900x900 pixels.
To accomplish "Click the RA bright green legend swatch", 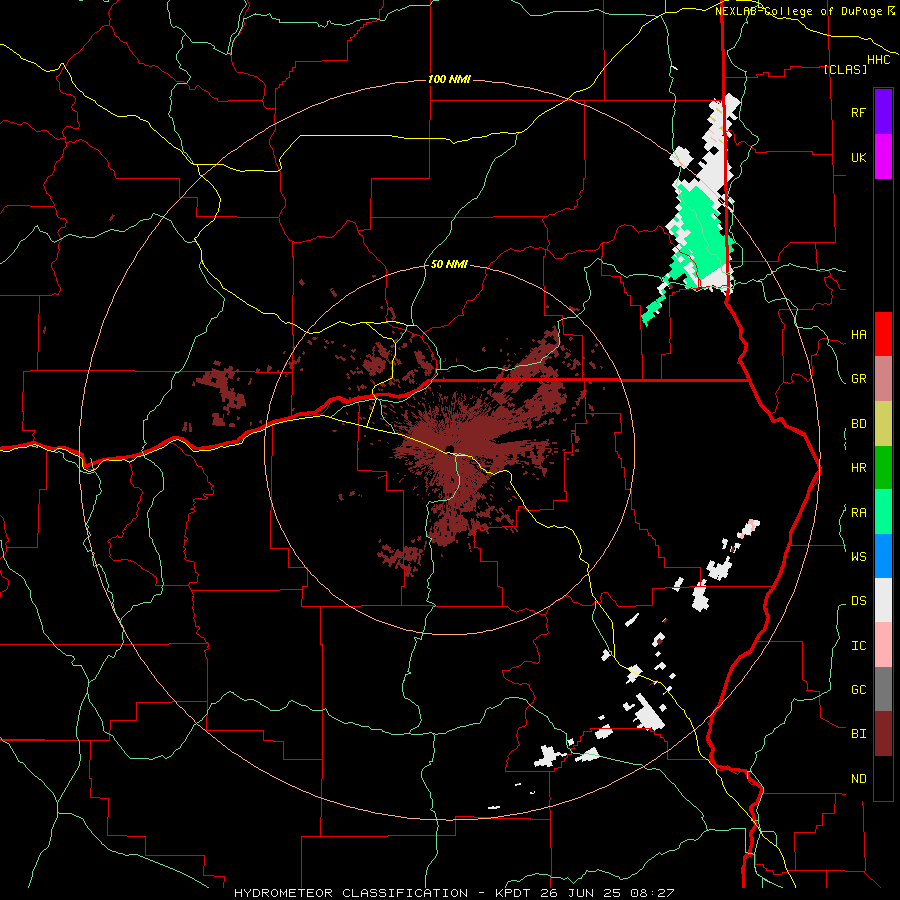I will point(883,512).
